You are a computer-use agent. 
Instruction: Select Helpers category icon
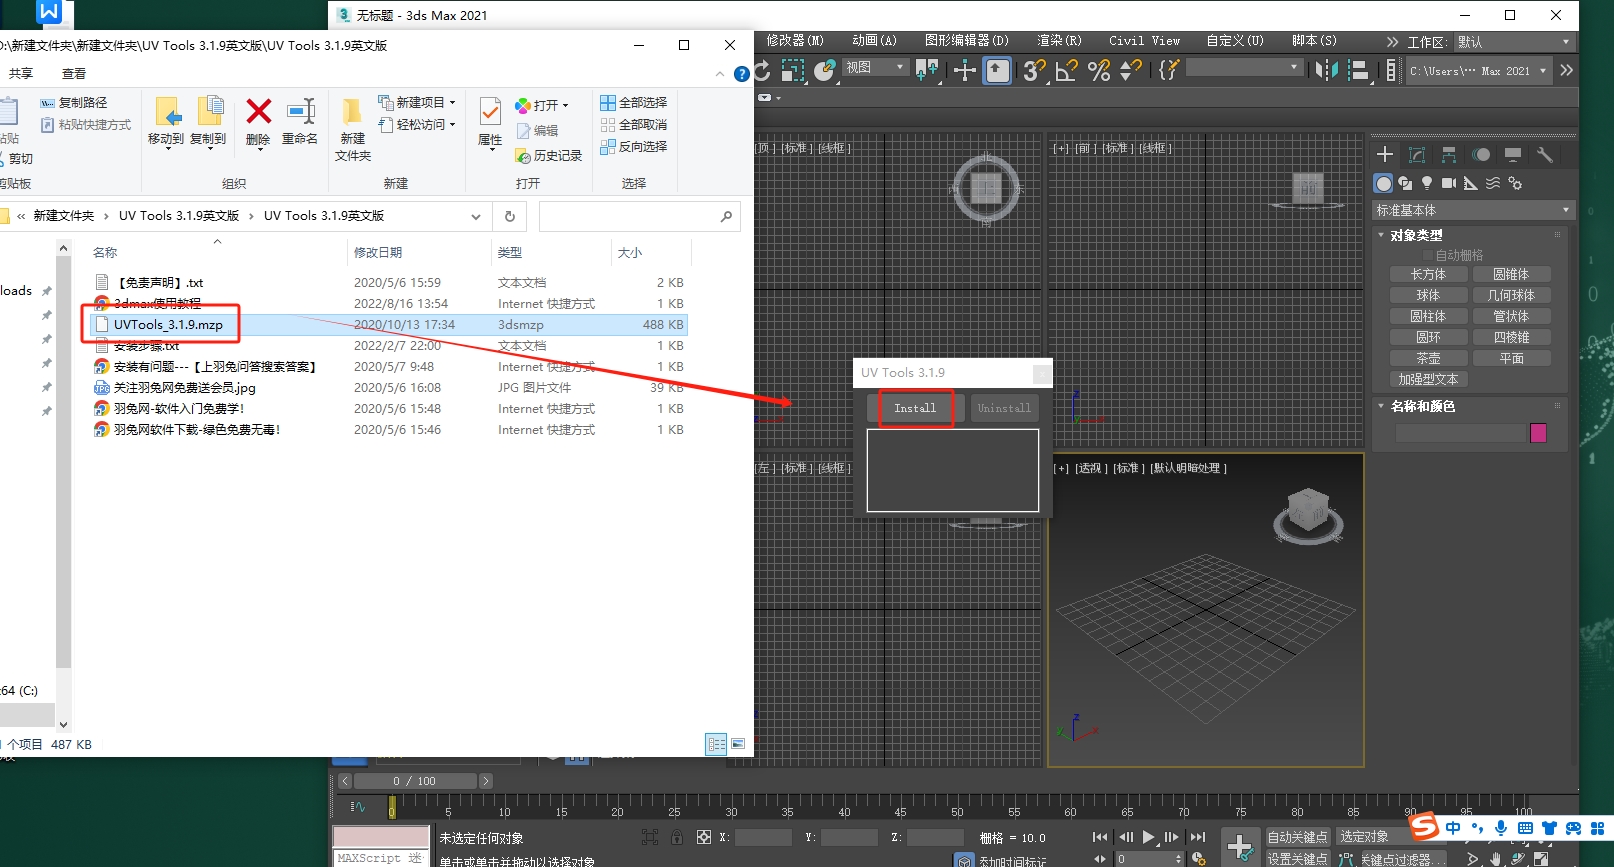tap(1471, 183)
